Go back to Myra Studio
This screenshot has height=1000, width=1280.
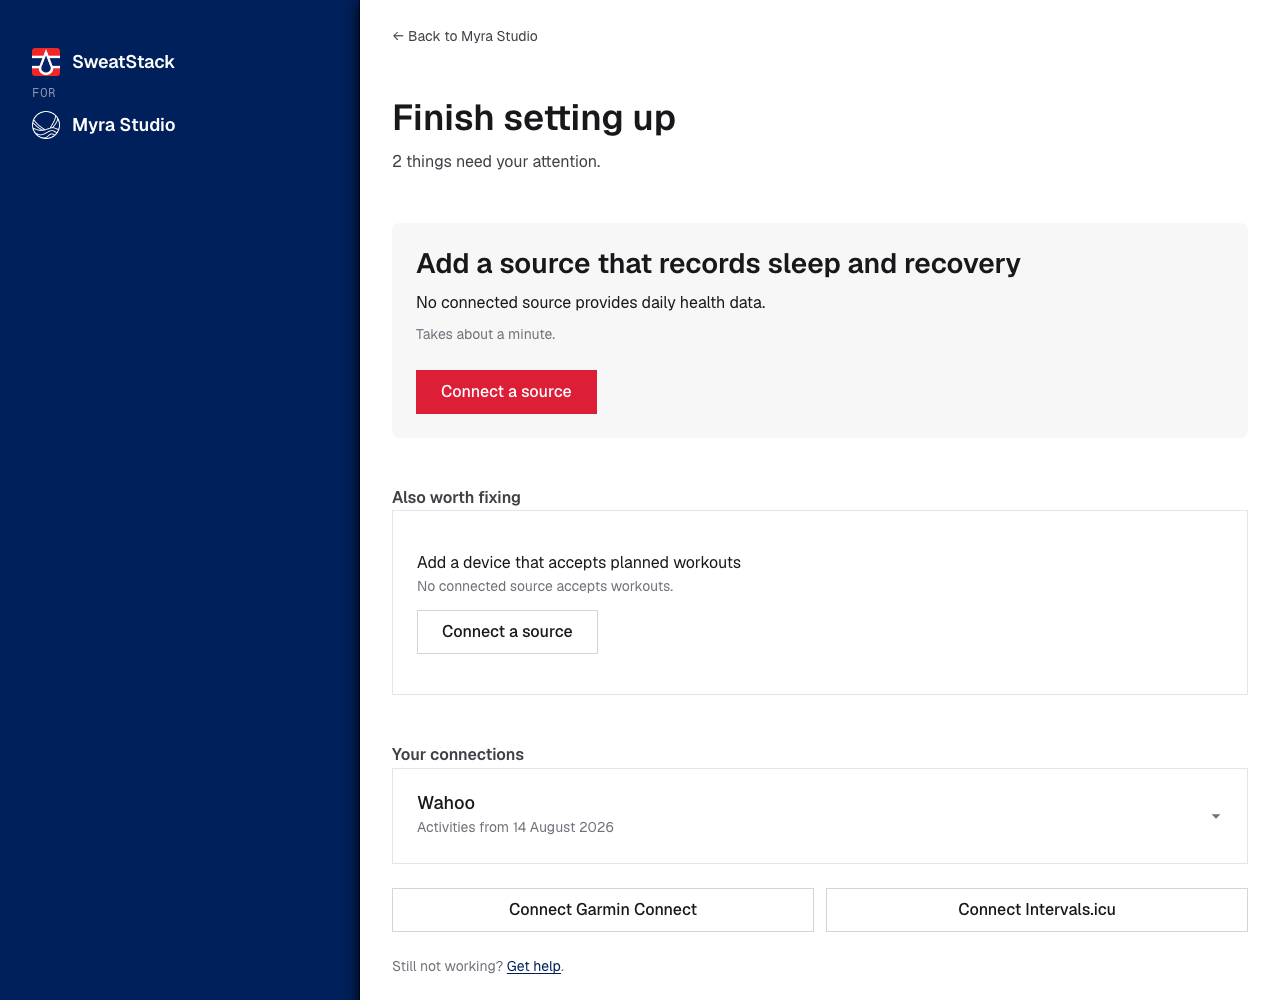coord(465,36)
